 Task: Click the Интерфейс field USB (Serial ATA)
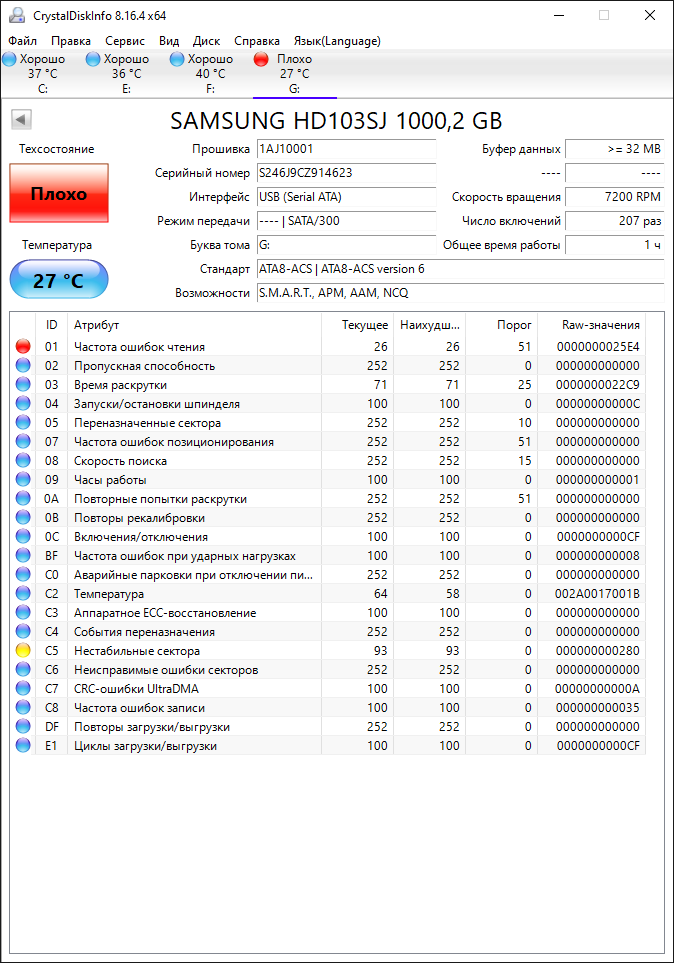347,197
